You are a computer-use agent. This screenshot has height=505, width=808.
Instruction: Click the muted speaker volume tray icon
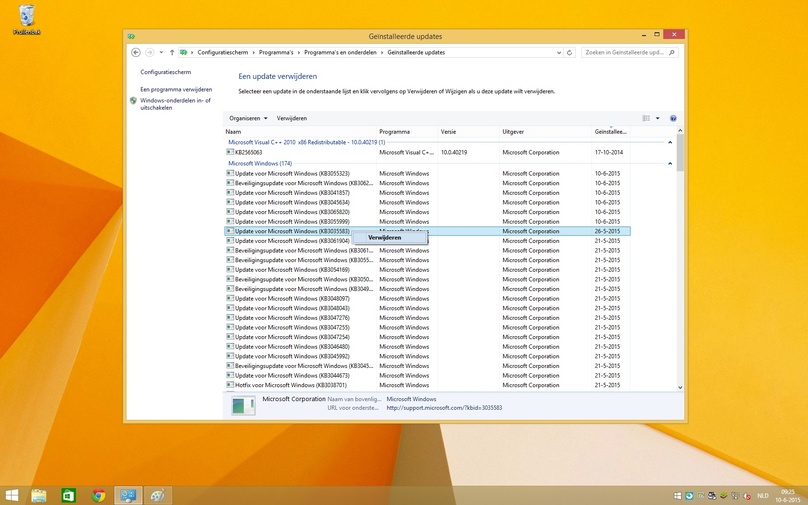coord(747,496)
